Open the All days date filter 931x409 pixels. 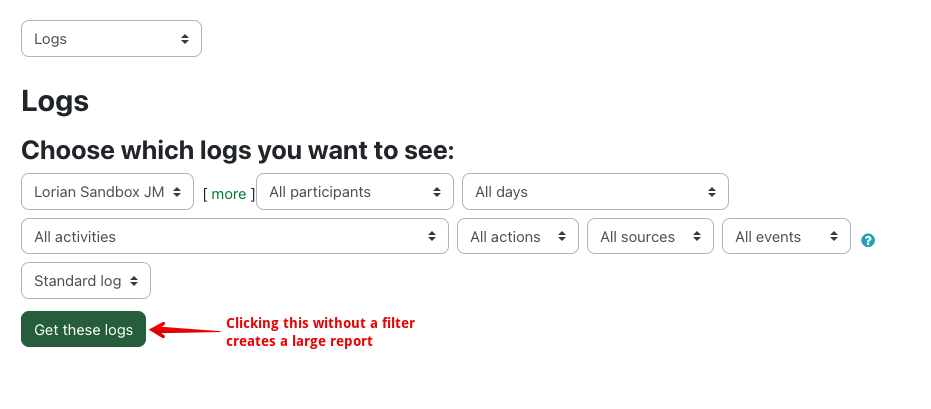(594, 192)
